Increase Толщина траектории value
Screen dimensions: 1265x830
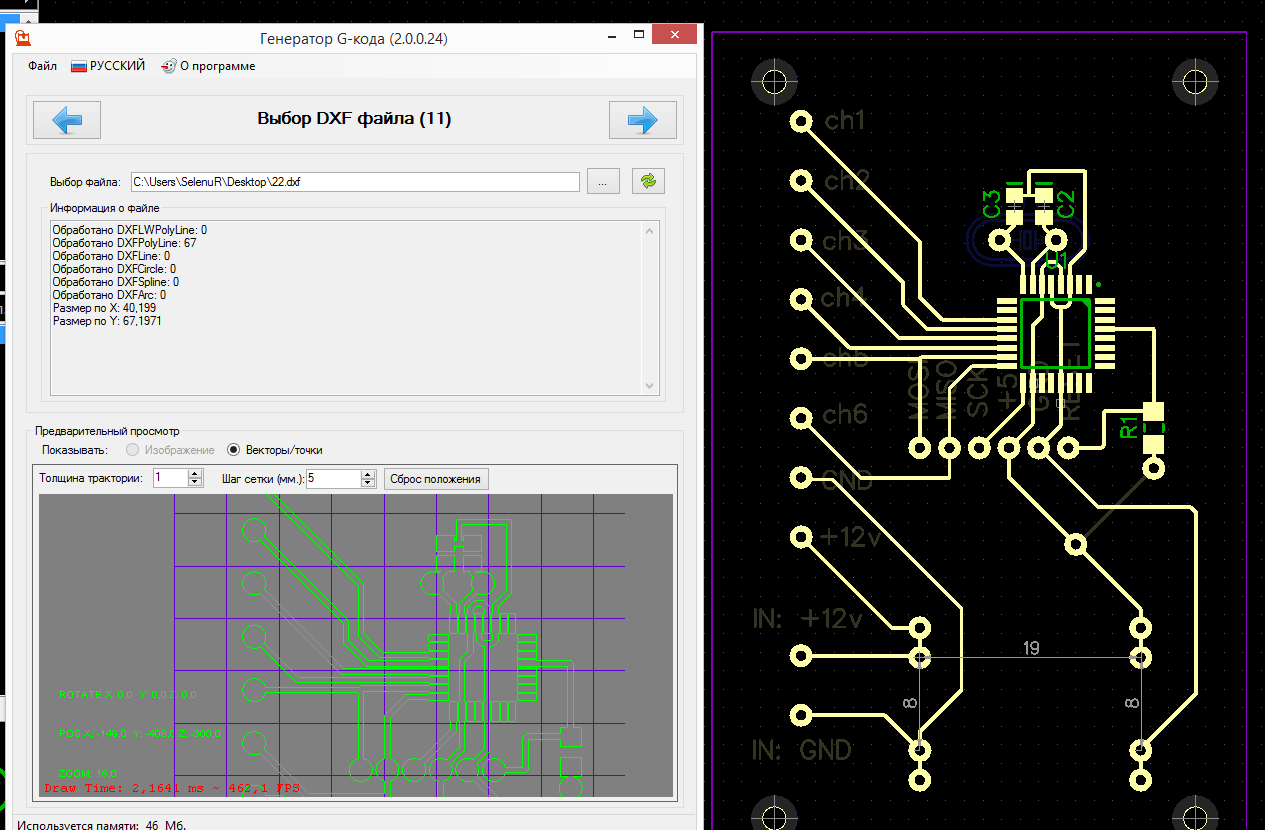[195, 474]
